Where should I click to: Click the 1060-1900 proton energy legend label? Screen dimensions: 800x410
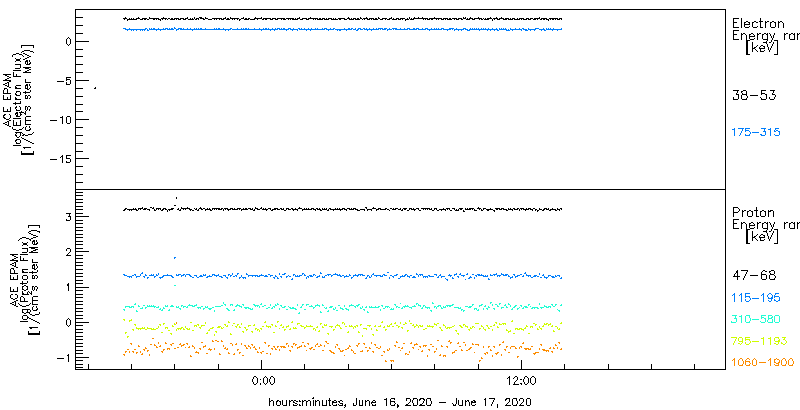(762, 362)
